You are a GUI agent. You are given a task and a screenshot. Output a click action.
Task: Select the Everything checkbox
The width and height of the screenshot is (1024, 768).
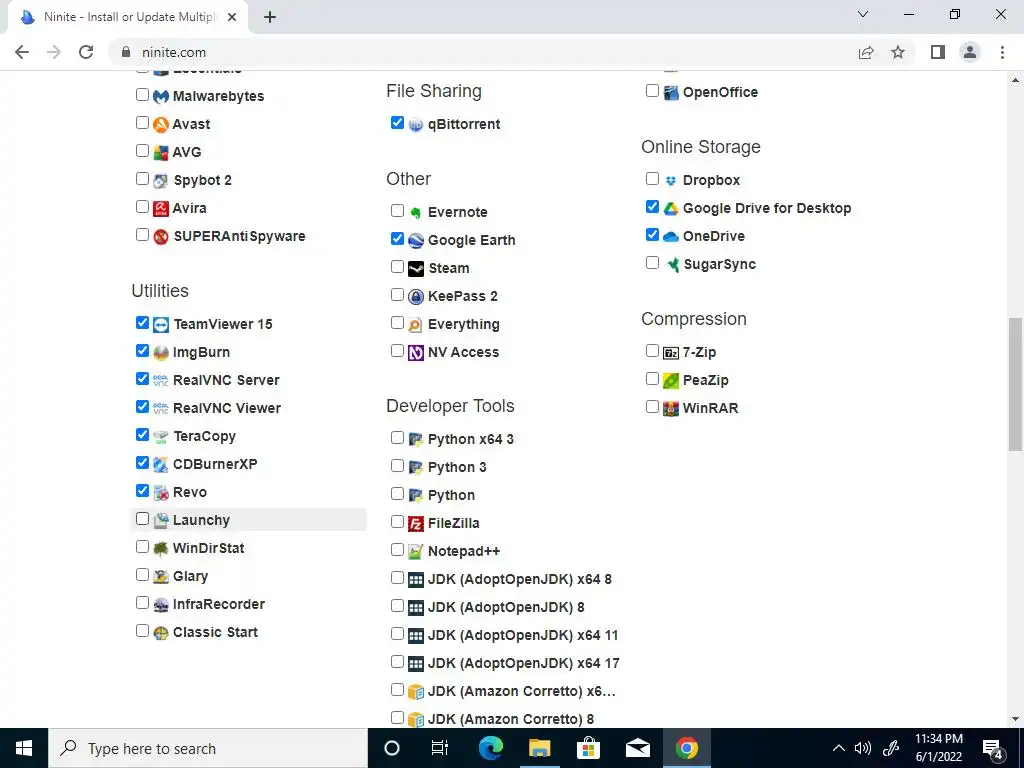(397, 323)
